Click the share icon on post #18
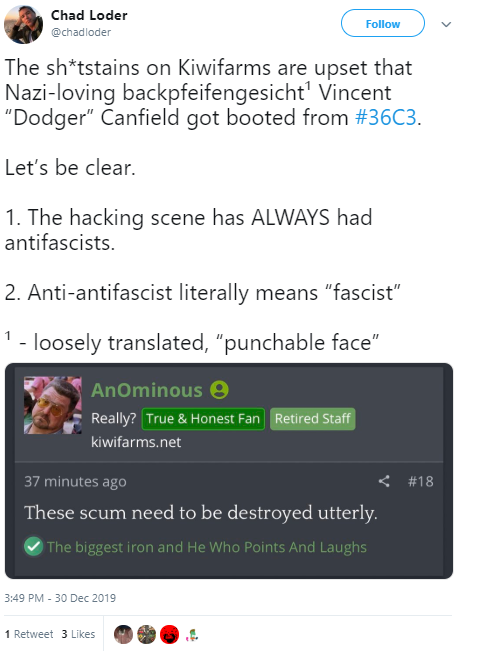 (384, 481)
